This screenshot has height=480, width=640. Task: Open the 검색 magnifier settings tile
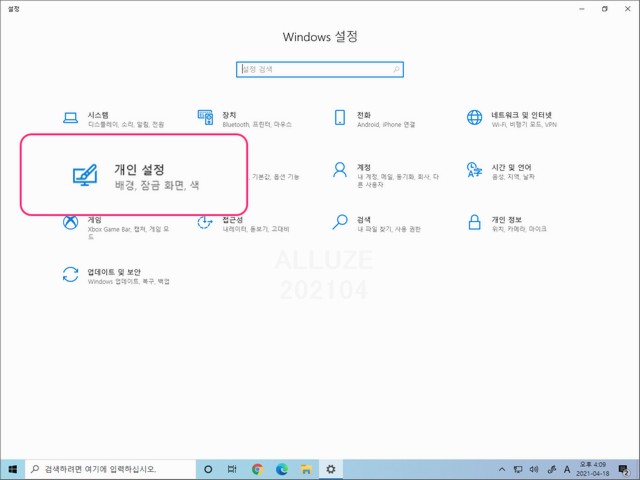click(376, 224)
